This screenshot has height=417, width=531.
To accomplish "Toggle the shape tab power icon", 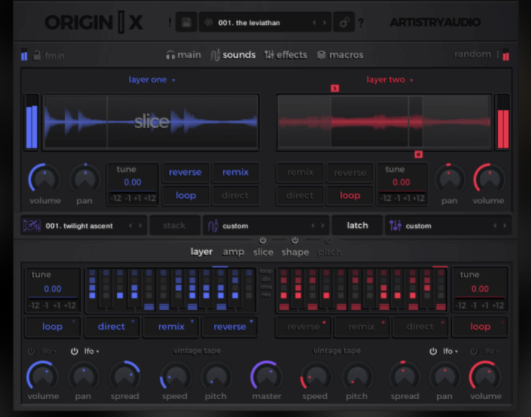I will (x=295, y=240).
